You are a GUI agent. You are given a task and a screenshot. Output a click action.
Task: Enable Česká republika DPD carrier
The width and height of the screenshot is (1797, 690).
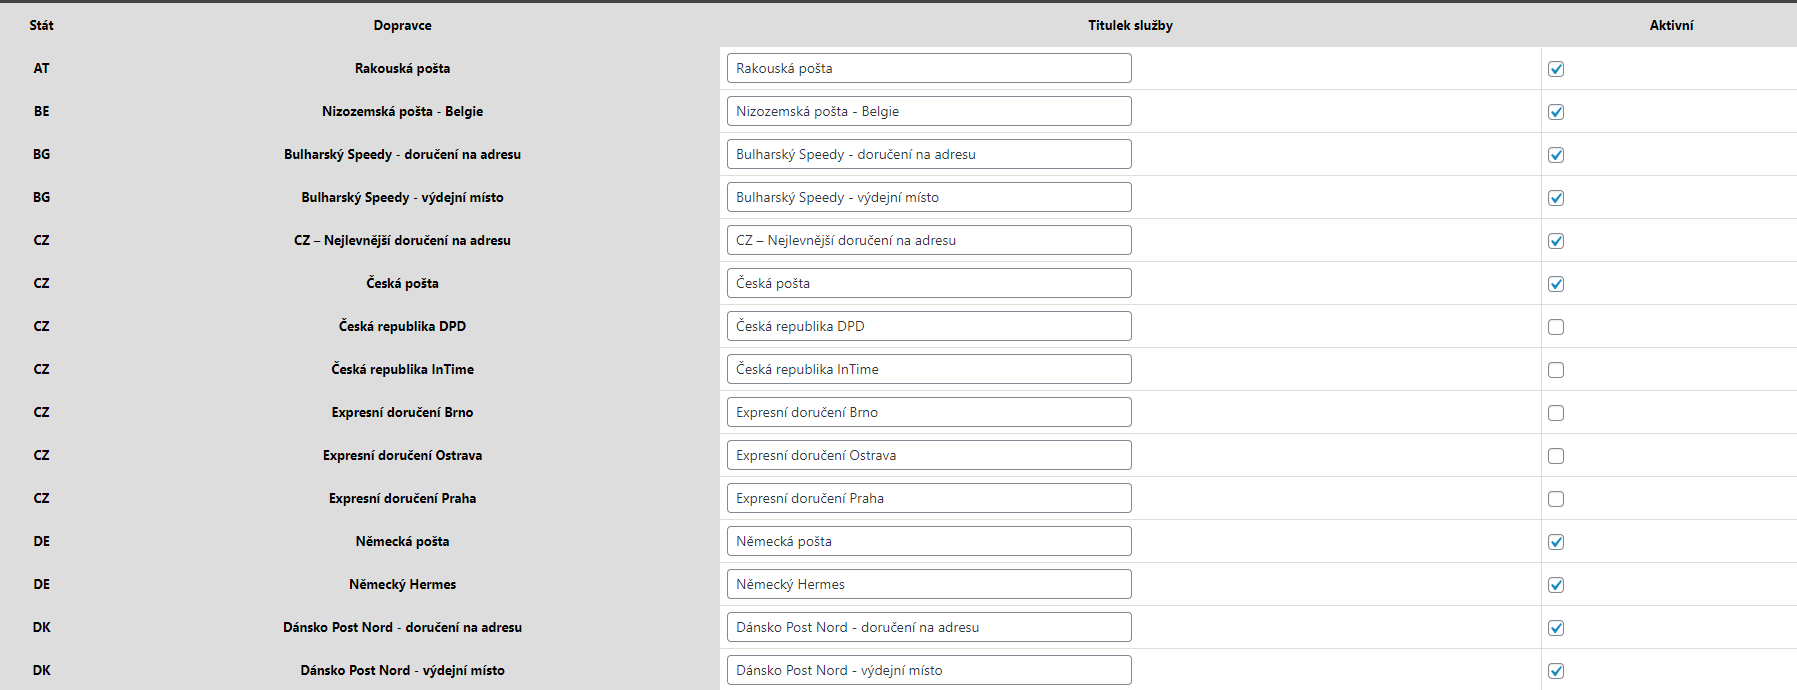coord(1556,327)
